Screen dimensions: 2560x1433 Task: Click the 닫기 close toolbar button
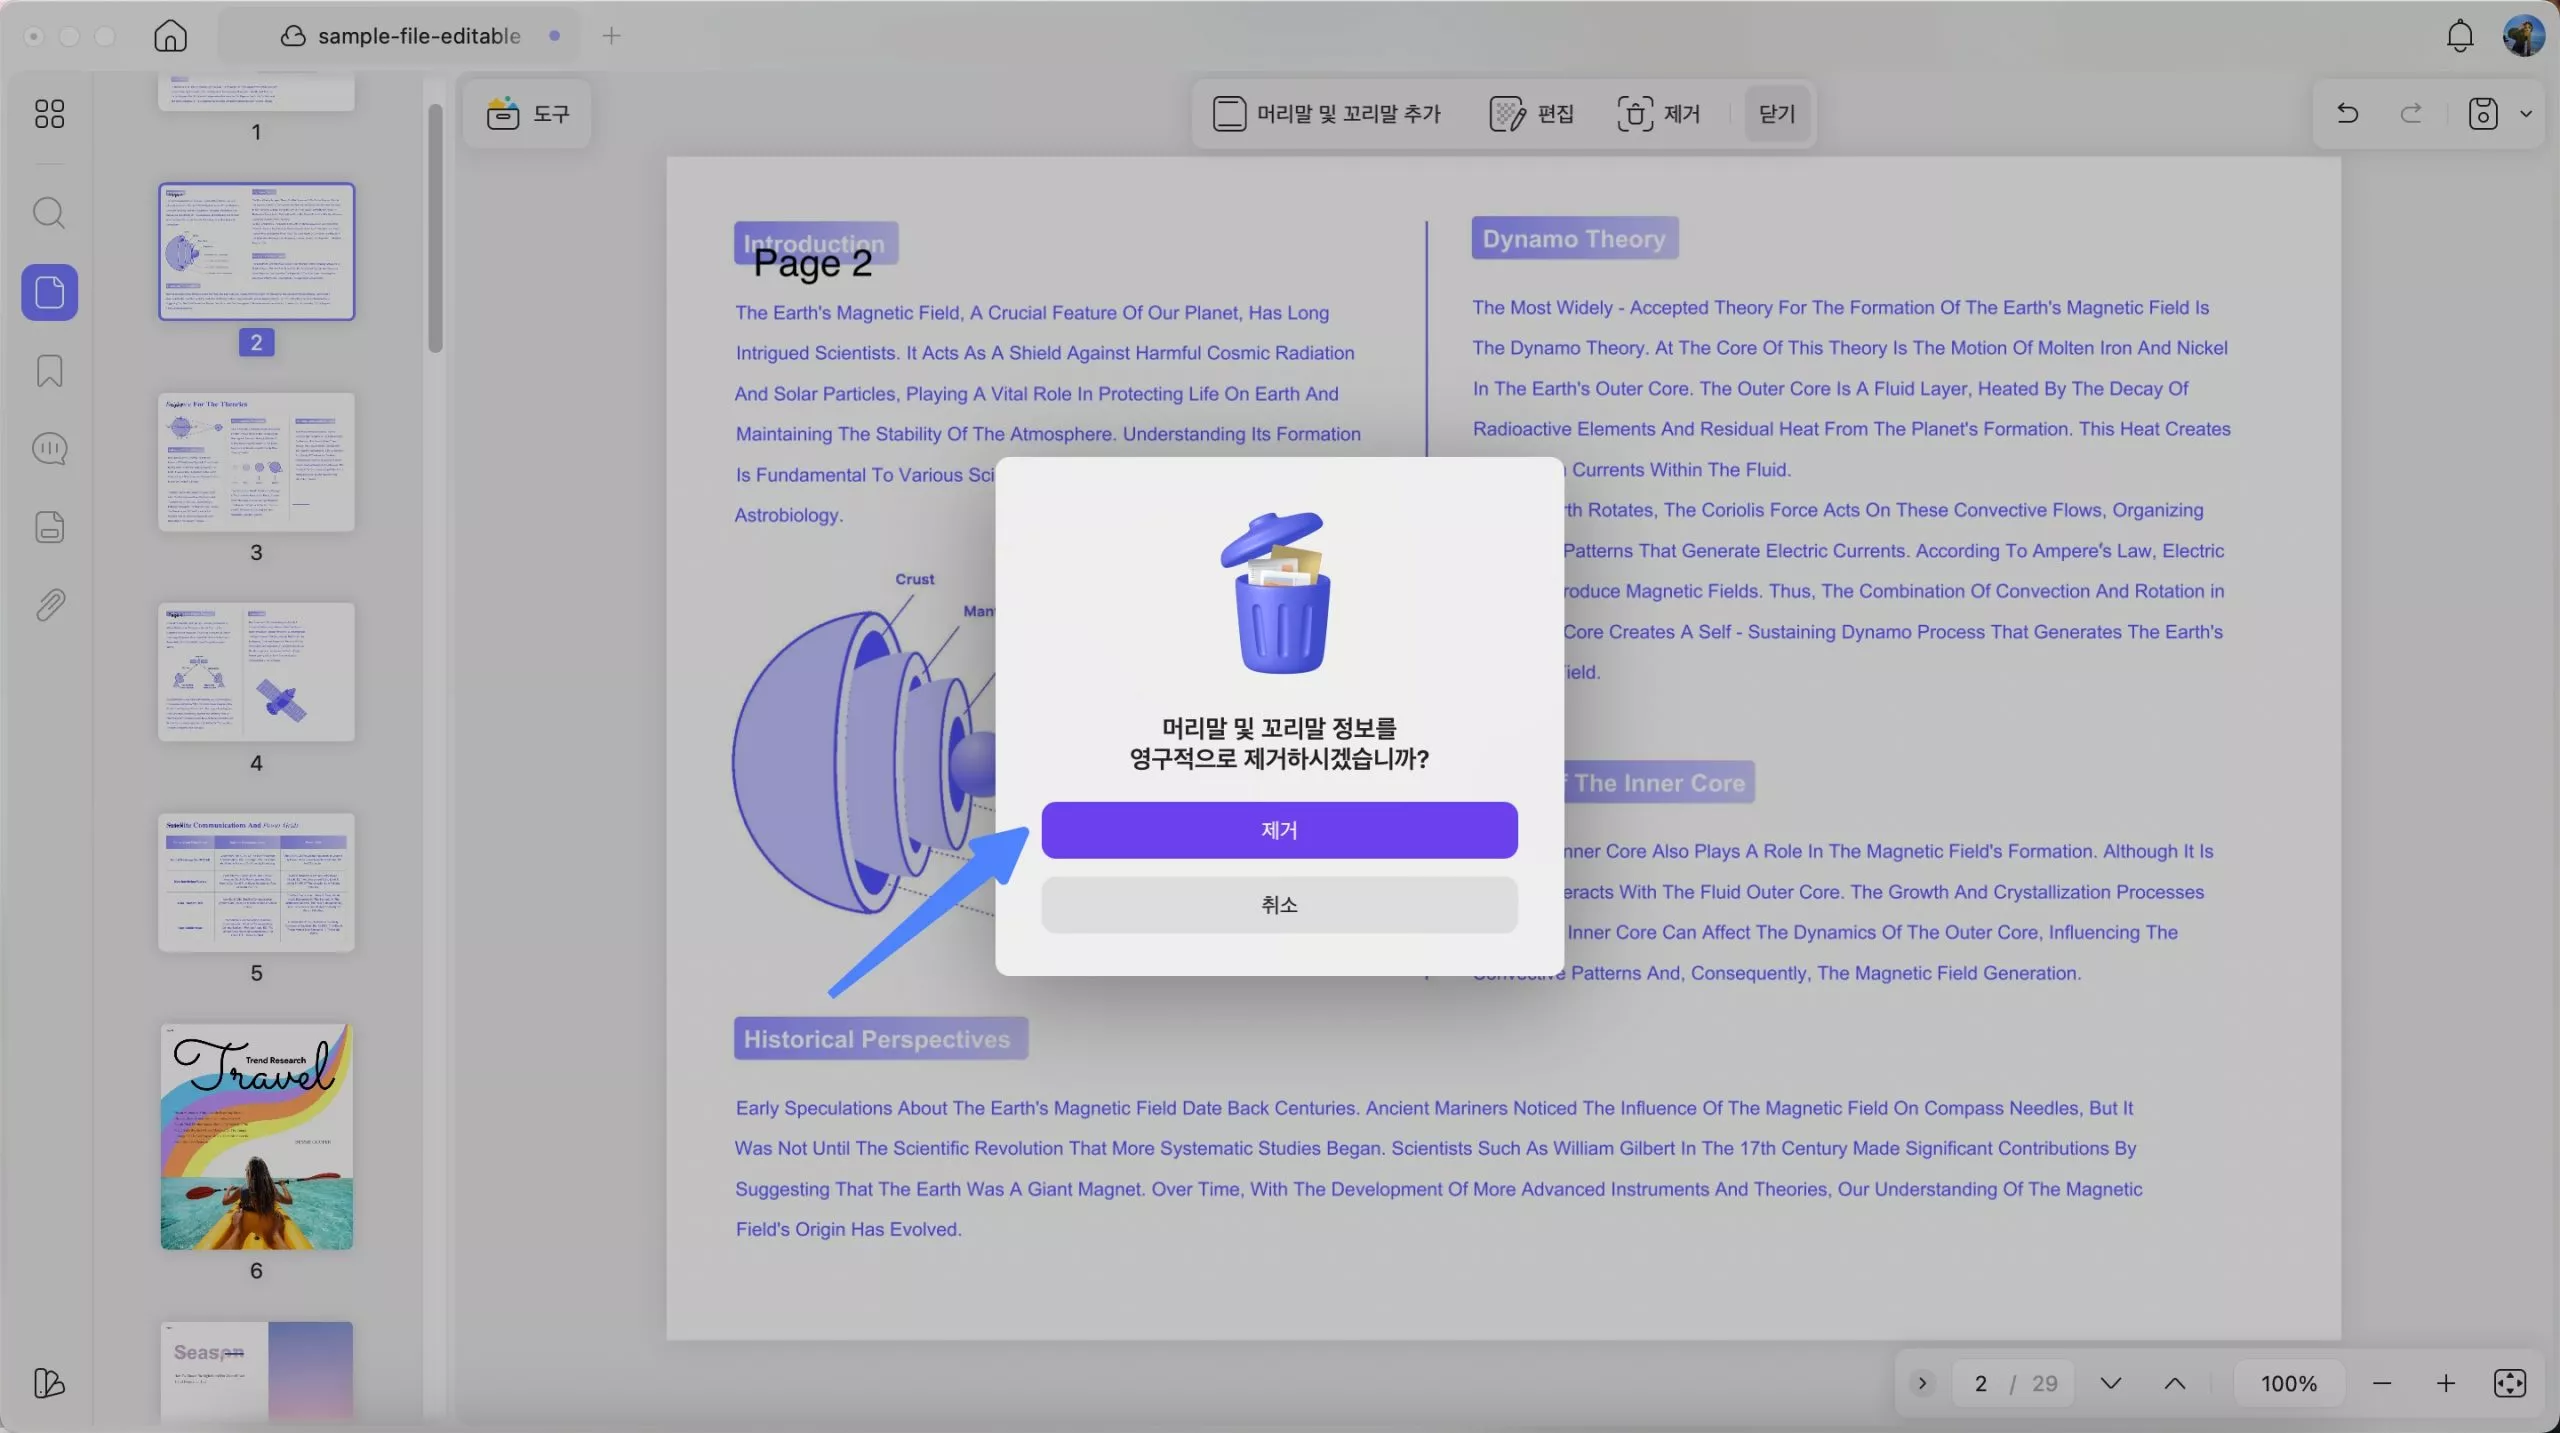click(1777, 114)
